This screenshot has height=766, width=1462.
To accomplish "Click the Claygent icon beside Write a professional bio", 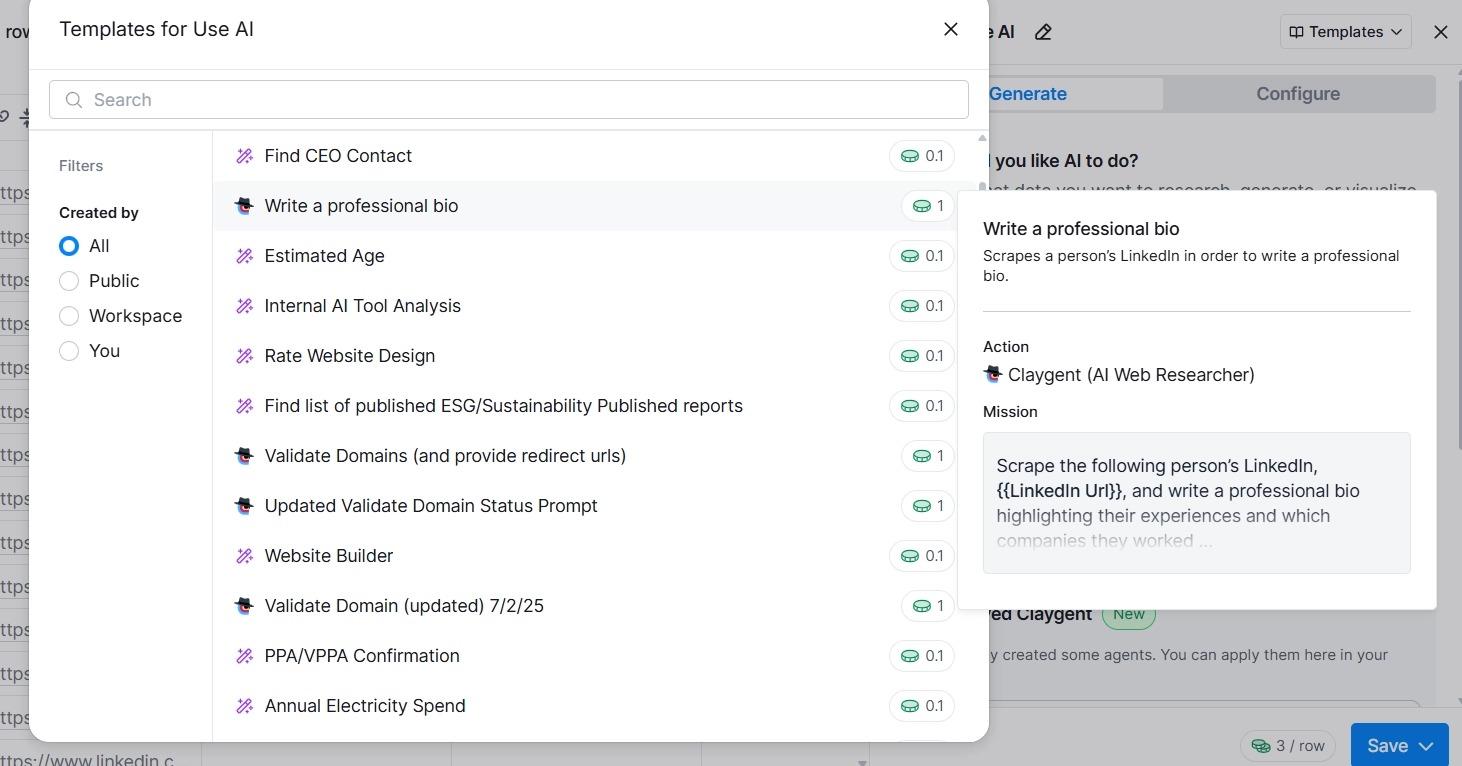I will click(244, 206).
